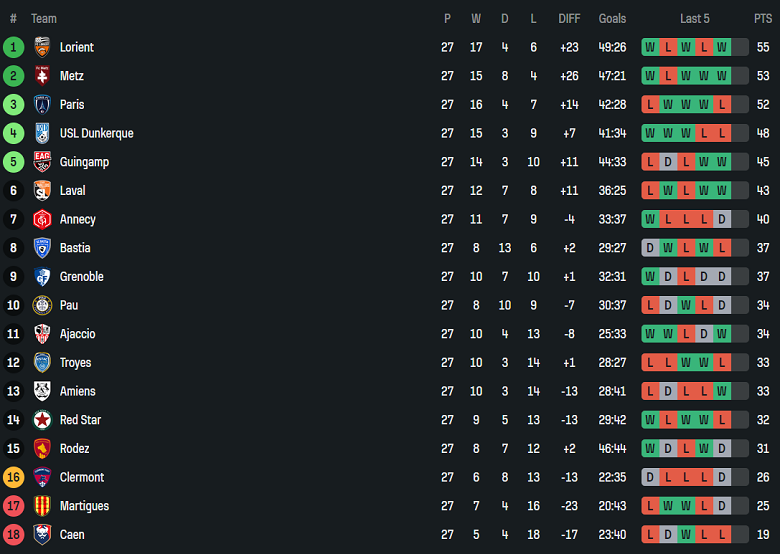Click the Goals column header

coord(612,18)
